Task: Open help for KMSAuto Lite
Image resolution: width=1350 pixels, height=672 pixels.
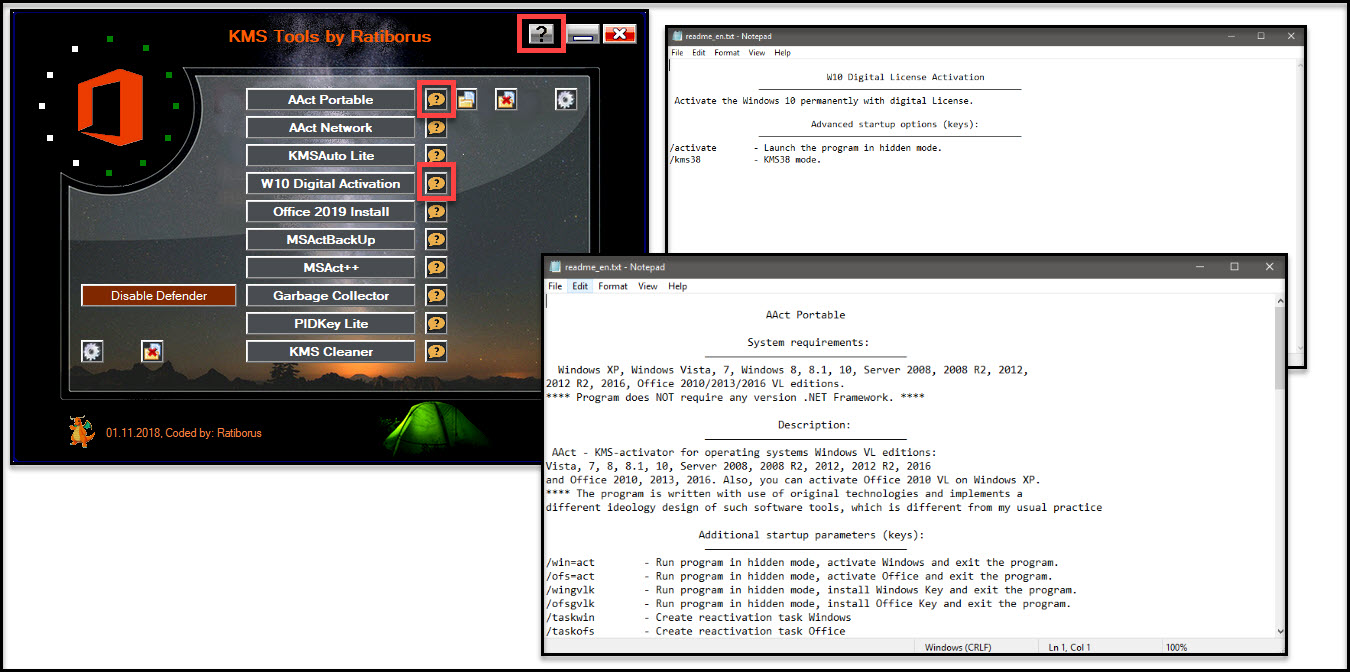Action: click(436, 155)
